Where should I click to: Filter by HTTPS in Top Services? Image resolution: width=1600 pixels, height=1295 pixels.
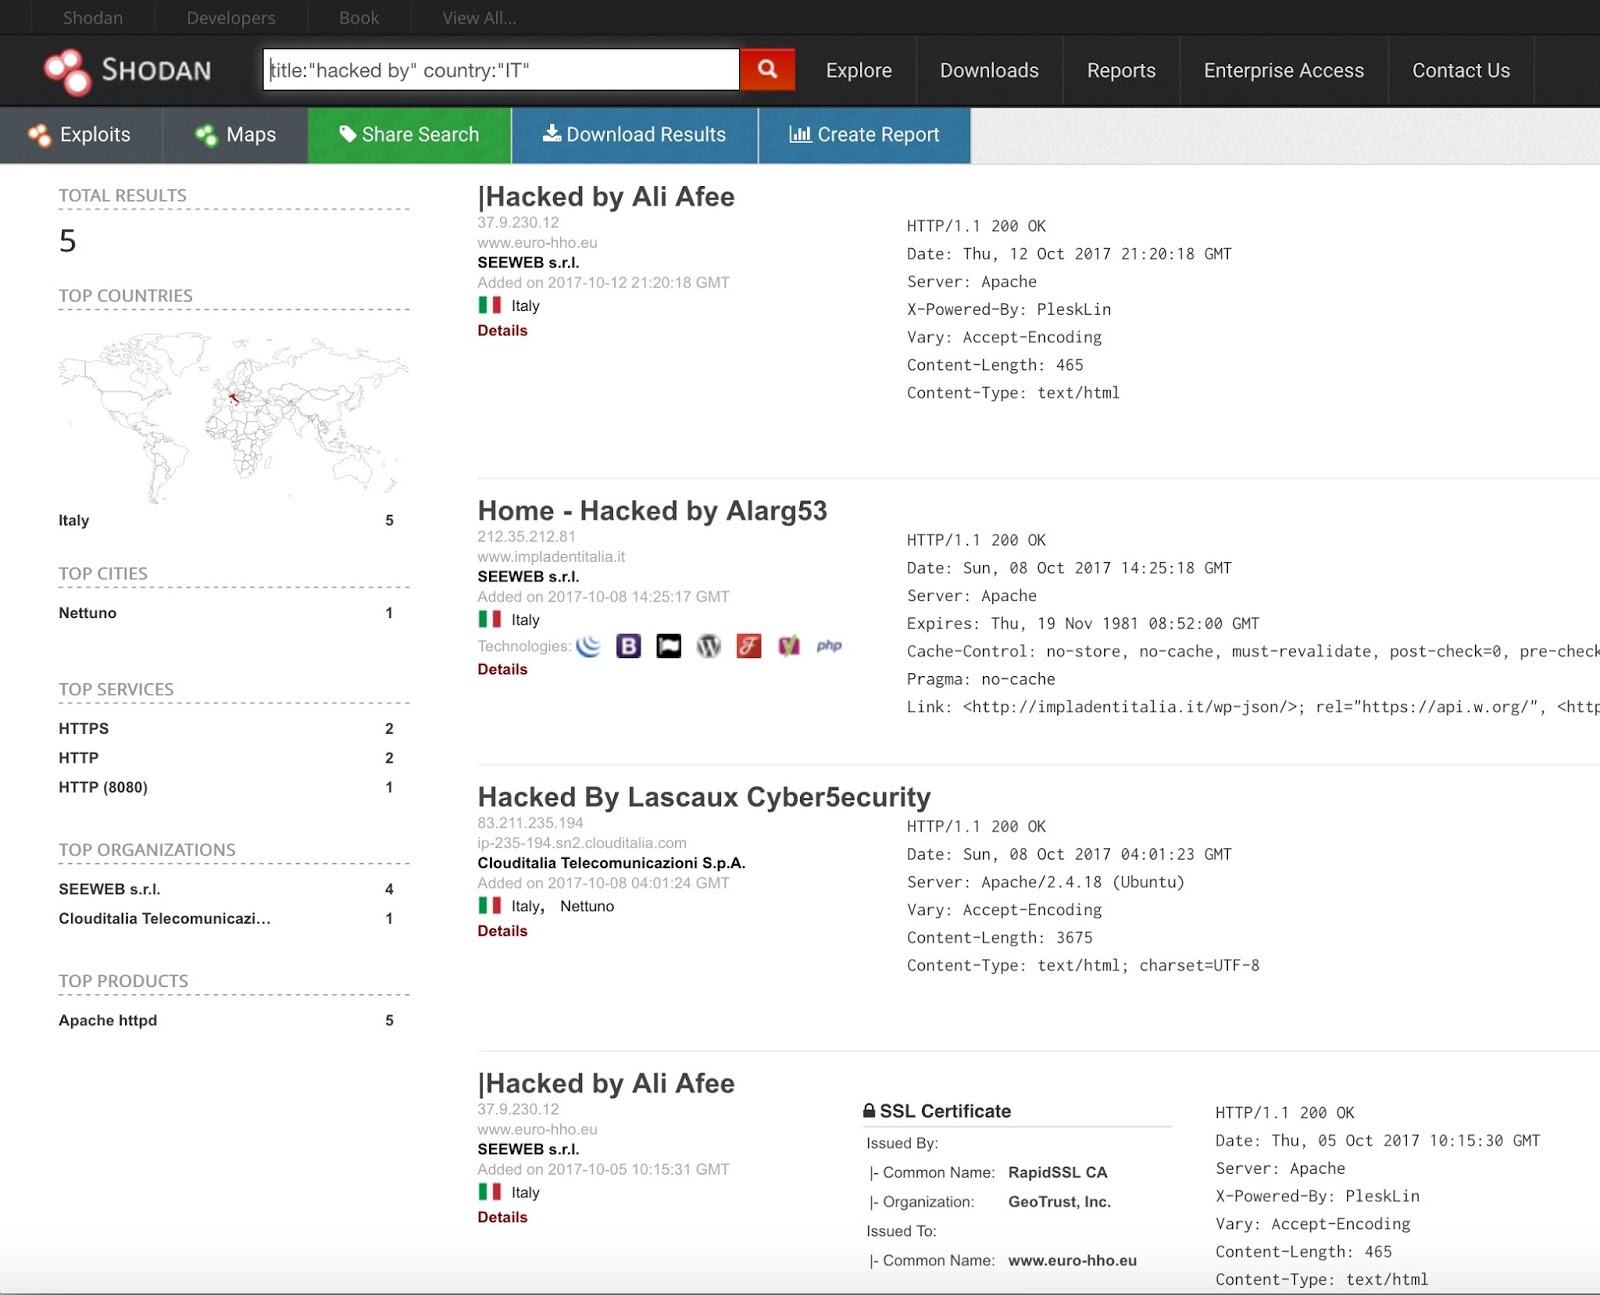pos(84,728)
